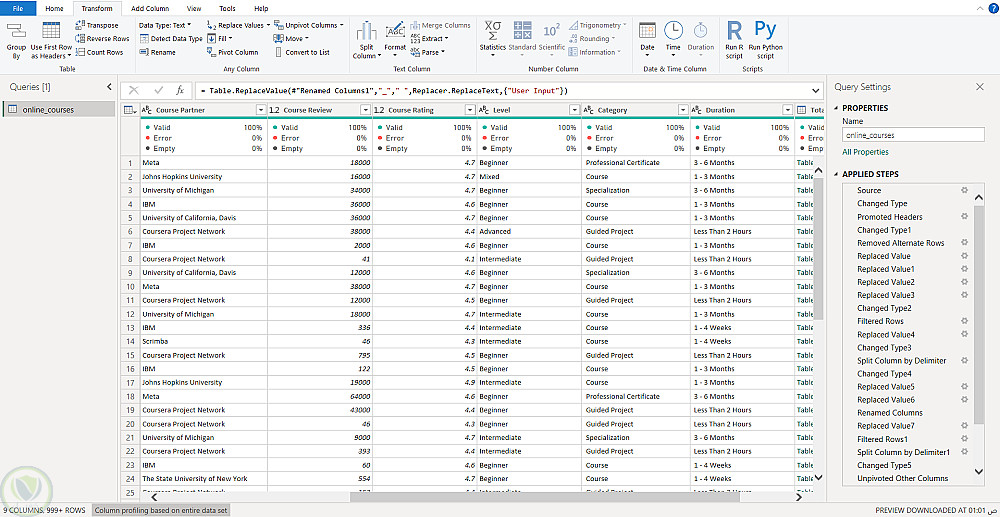The width and height of the screenshot is (1000, 517).
Task: Click the All Properties link
Action: pyautogui.click(x=865, y=152)
